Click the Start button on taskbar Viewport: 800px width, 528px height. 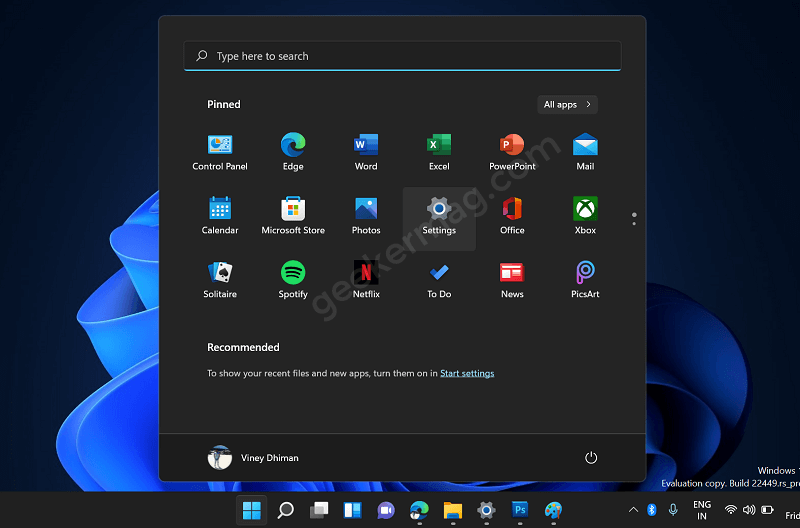(252, 510)
